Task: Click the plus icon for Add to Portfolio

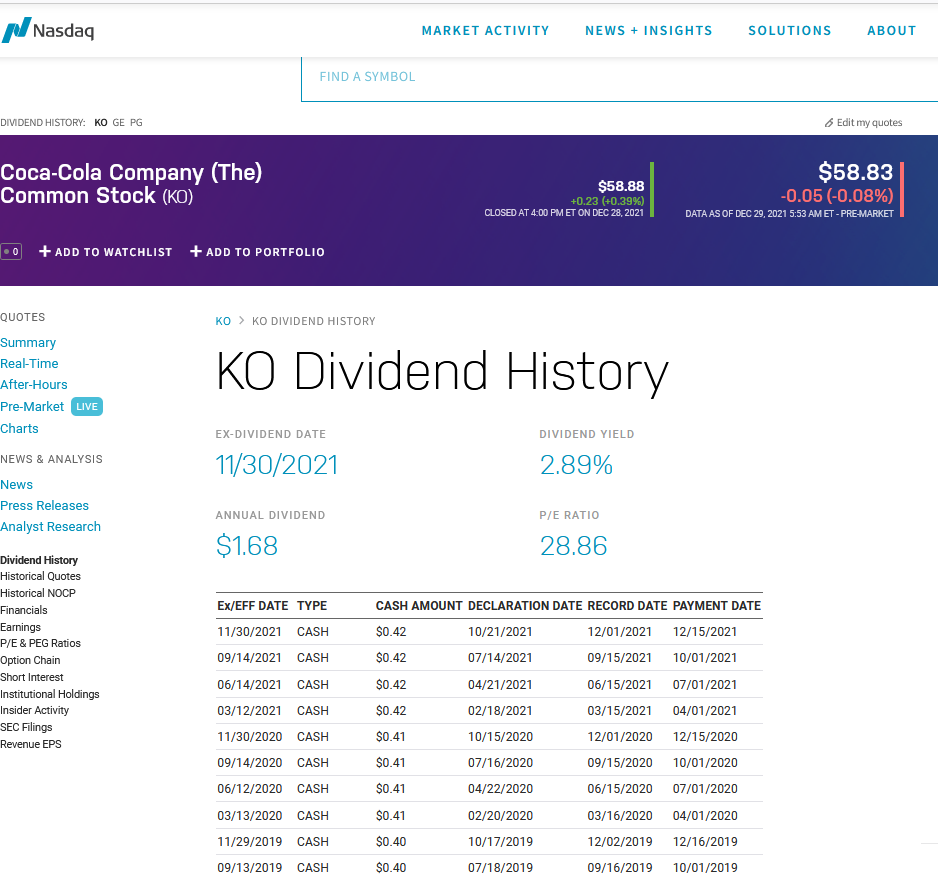Action: click(x=196, y=252)
